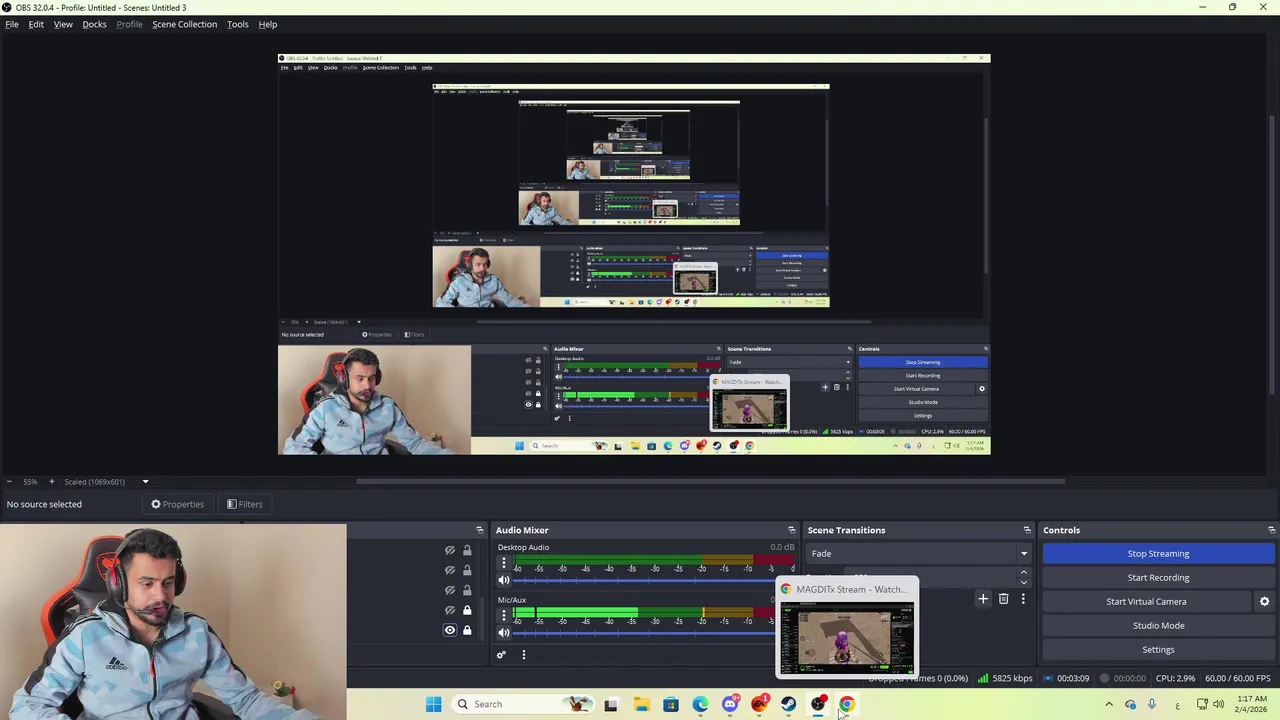Open the Help menu
Screen dimensions: 1280x720
click(267, 24)
